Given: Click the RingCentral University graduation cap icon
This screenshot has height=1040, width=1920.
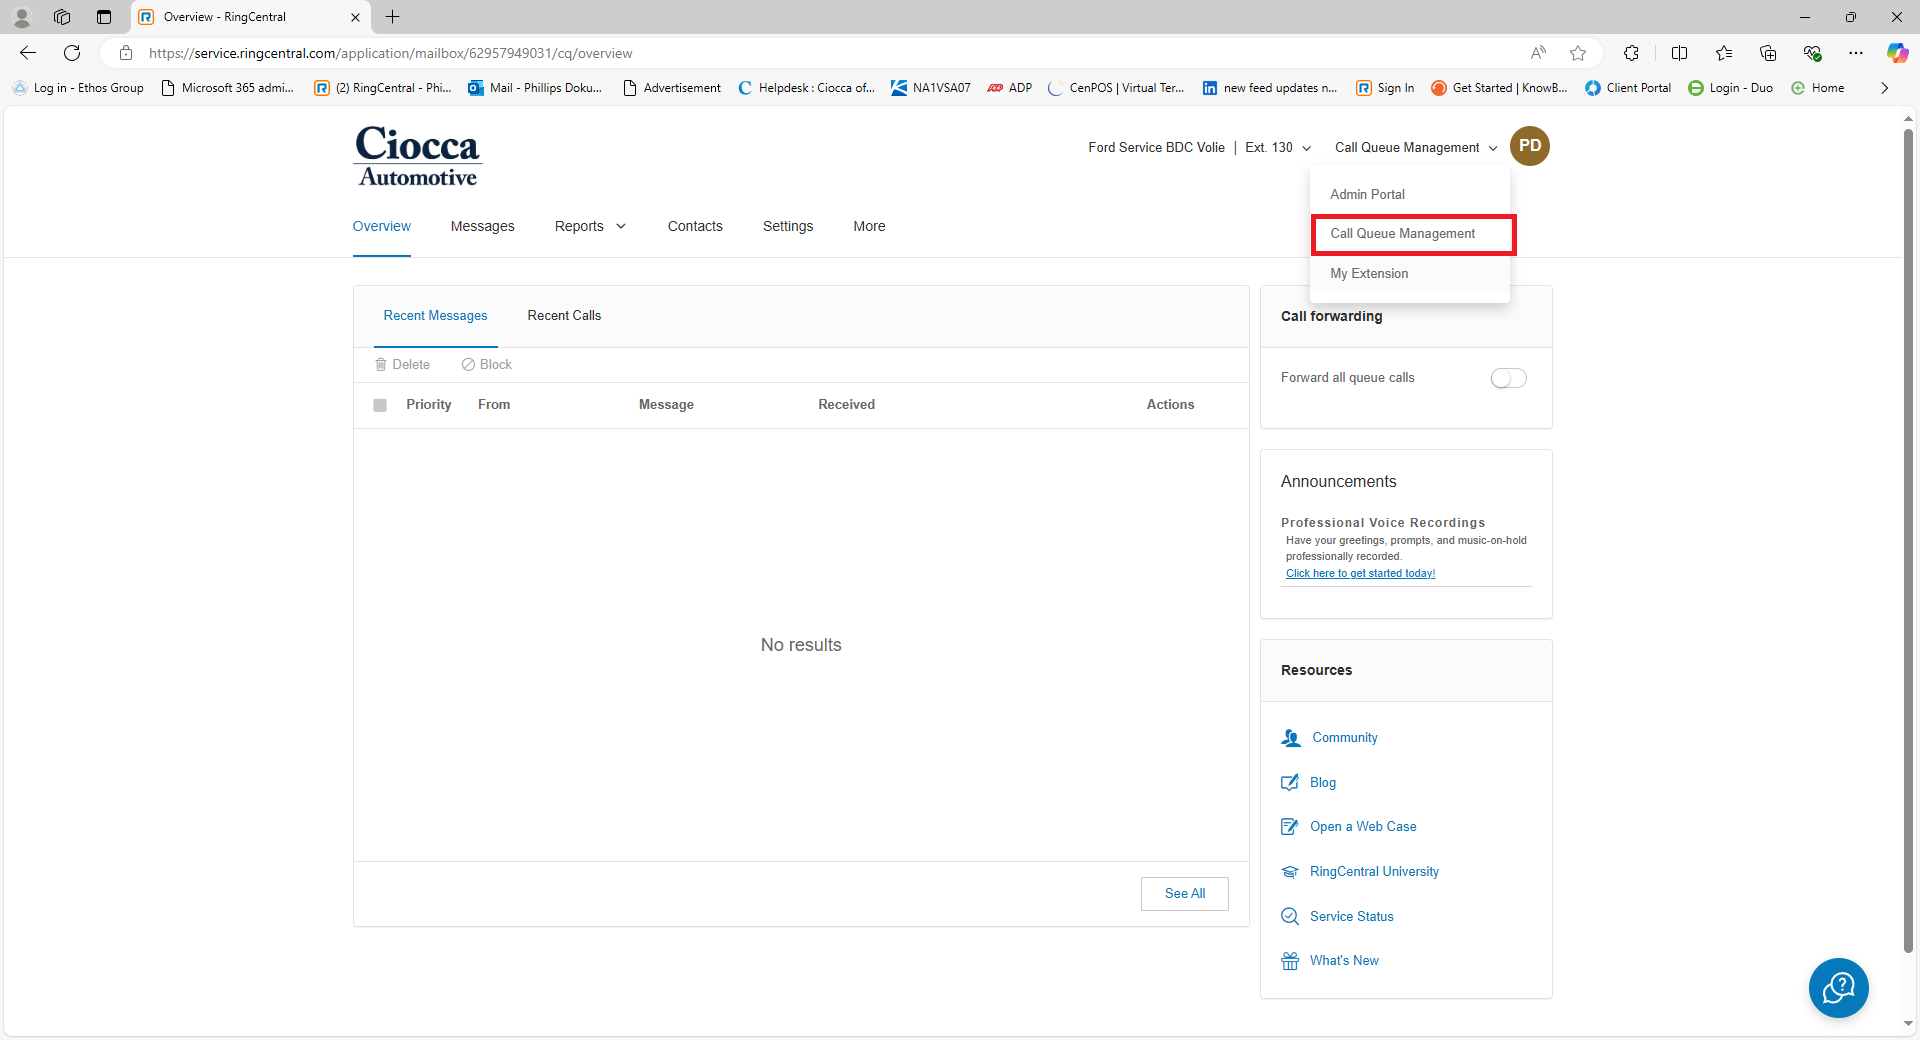Looking at the screenshot, I should (1290, 872).
